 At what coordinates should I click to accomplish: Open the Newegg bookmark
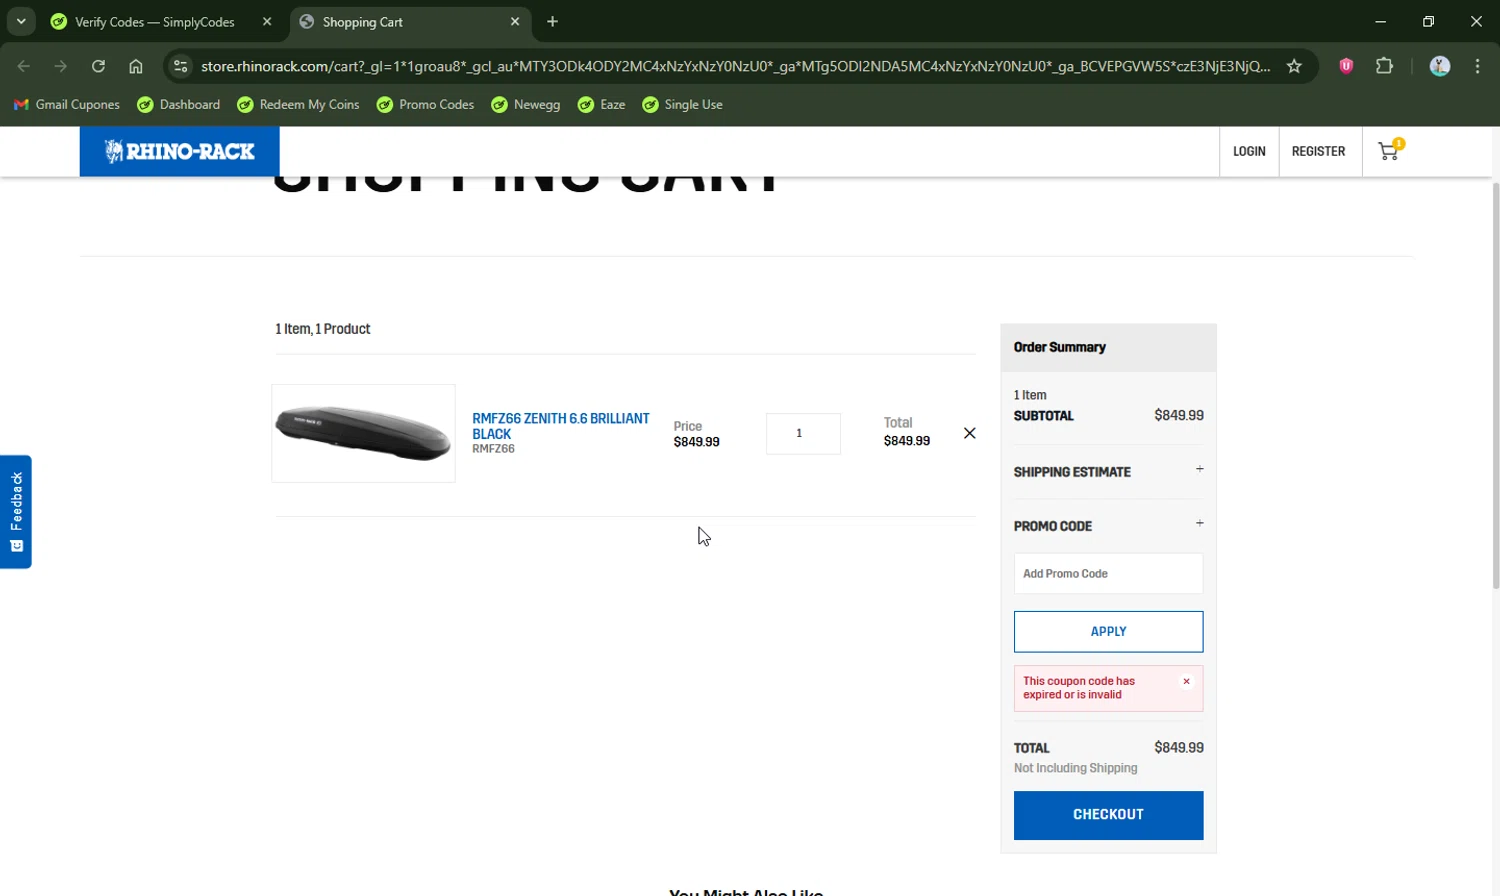[x=526, y=104]
